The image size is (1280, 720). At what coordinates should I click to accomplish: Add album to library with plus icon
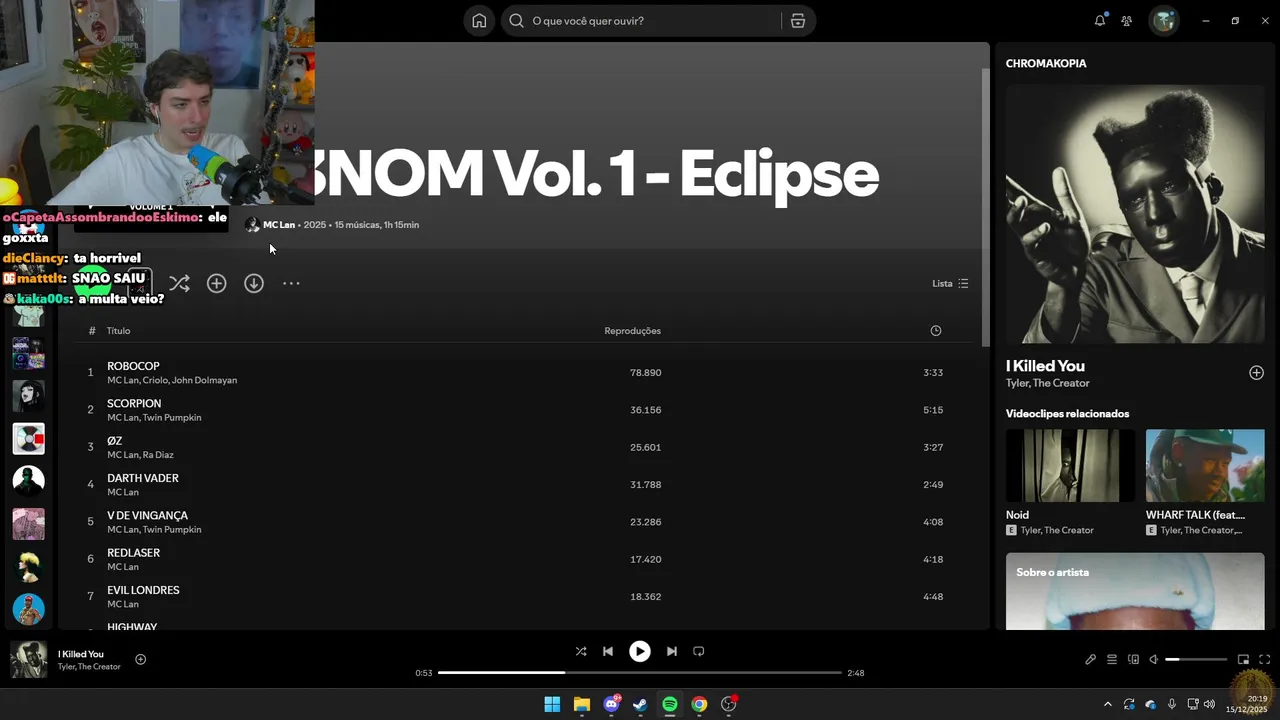[x=217, y=284]
